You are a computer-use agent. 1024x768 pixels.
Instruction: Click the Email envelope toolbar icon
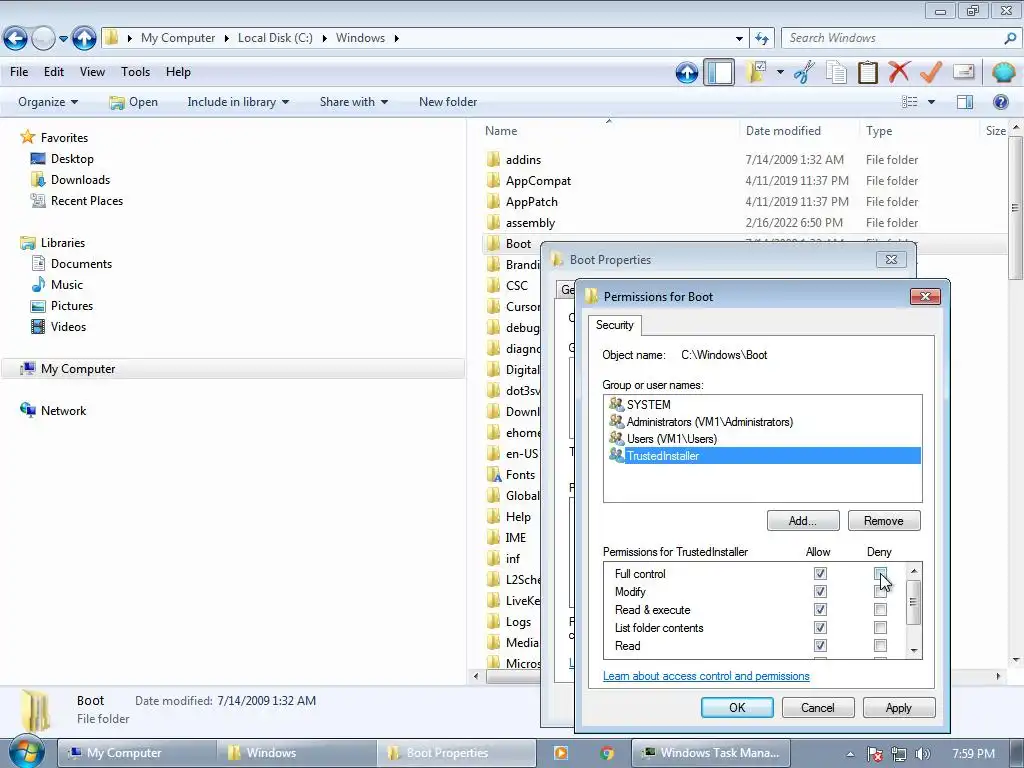pyautogui.click(x=963, y=72)
